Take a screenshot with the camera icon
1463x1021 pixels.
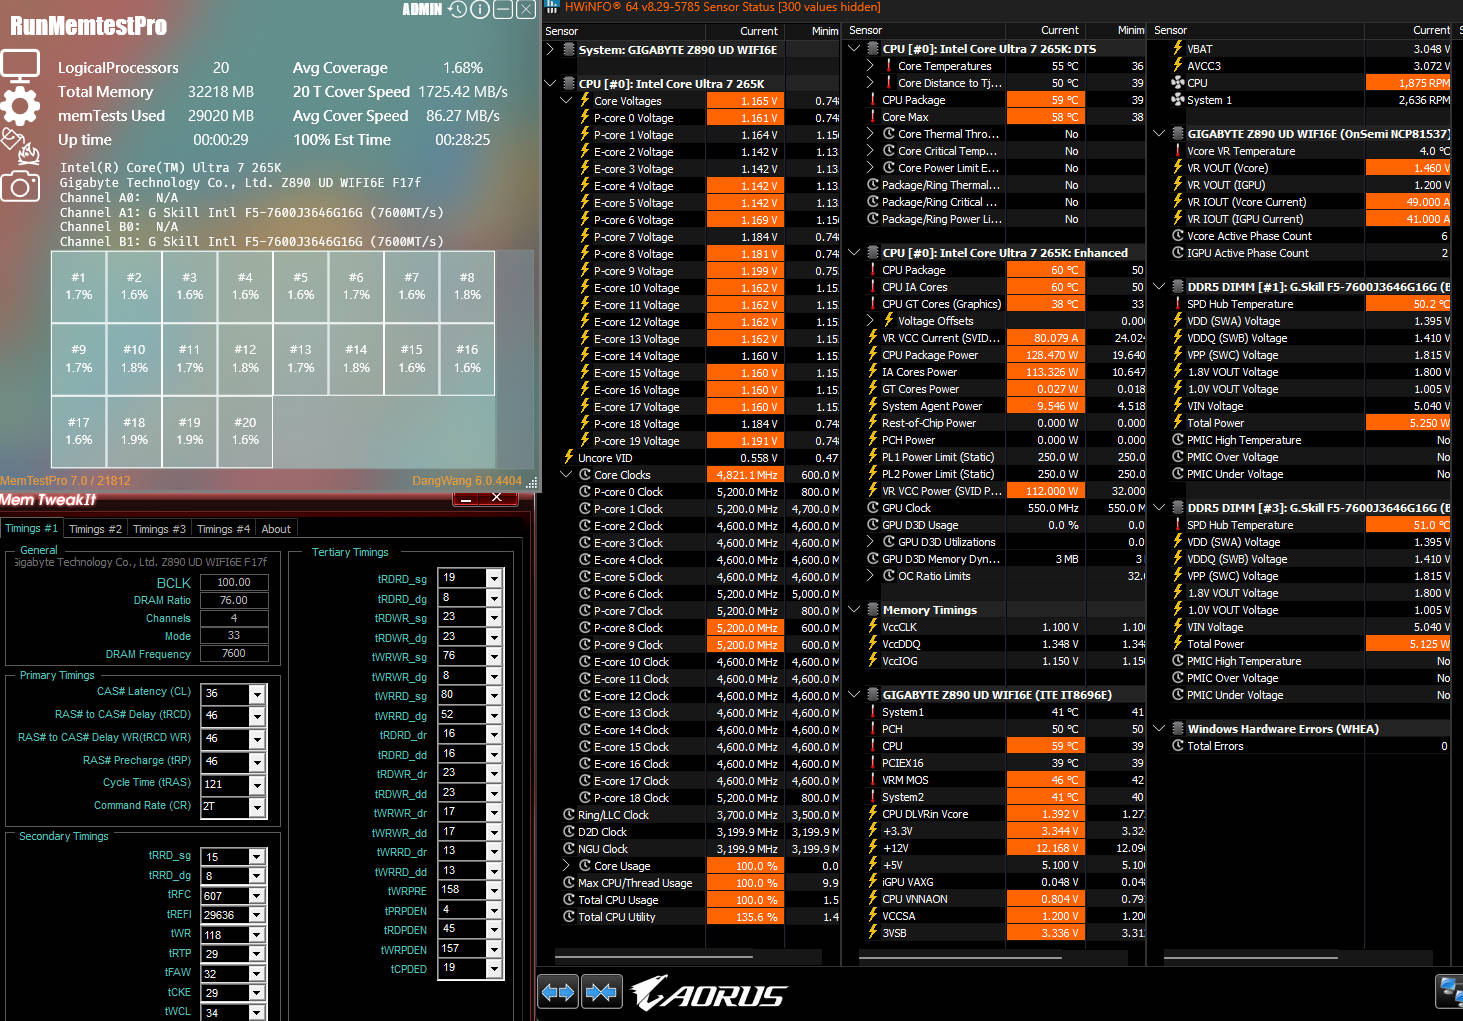(x=21, y=185)
